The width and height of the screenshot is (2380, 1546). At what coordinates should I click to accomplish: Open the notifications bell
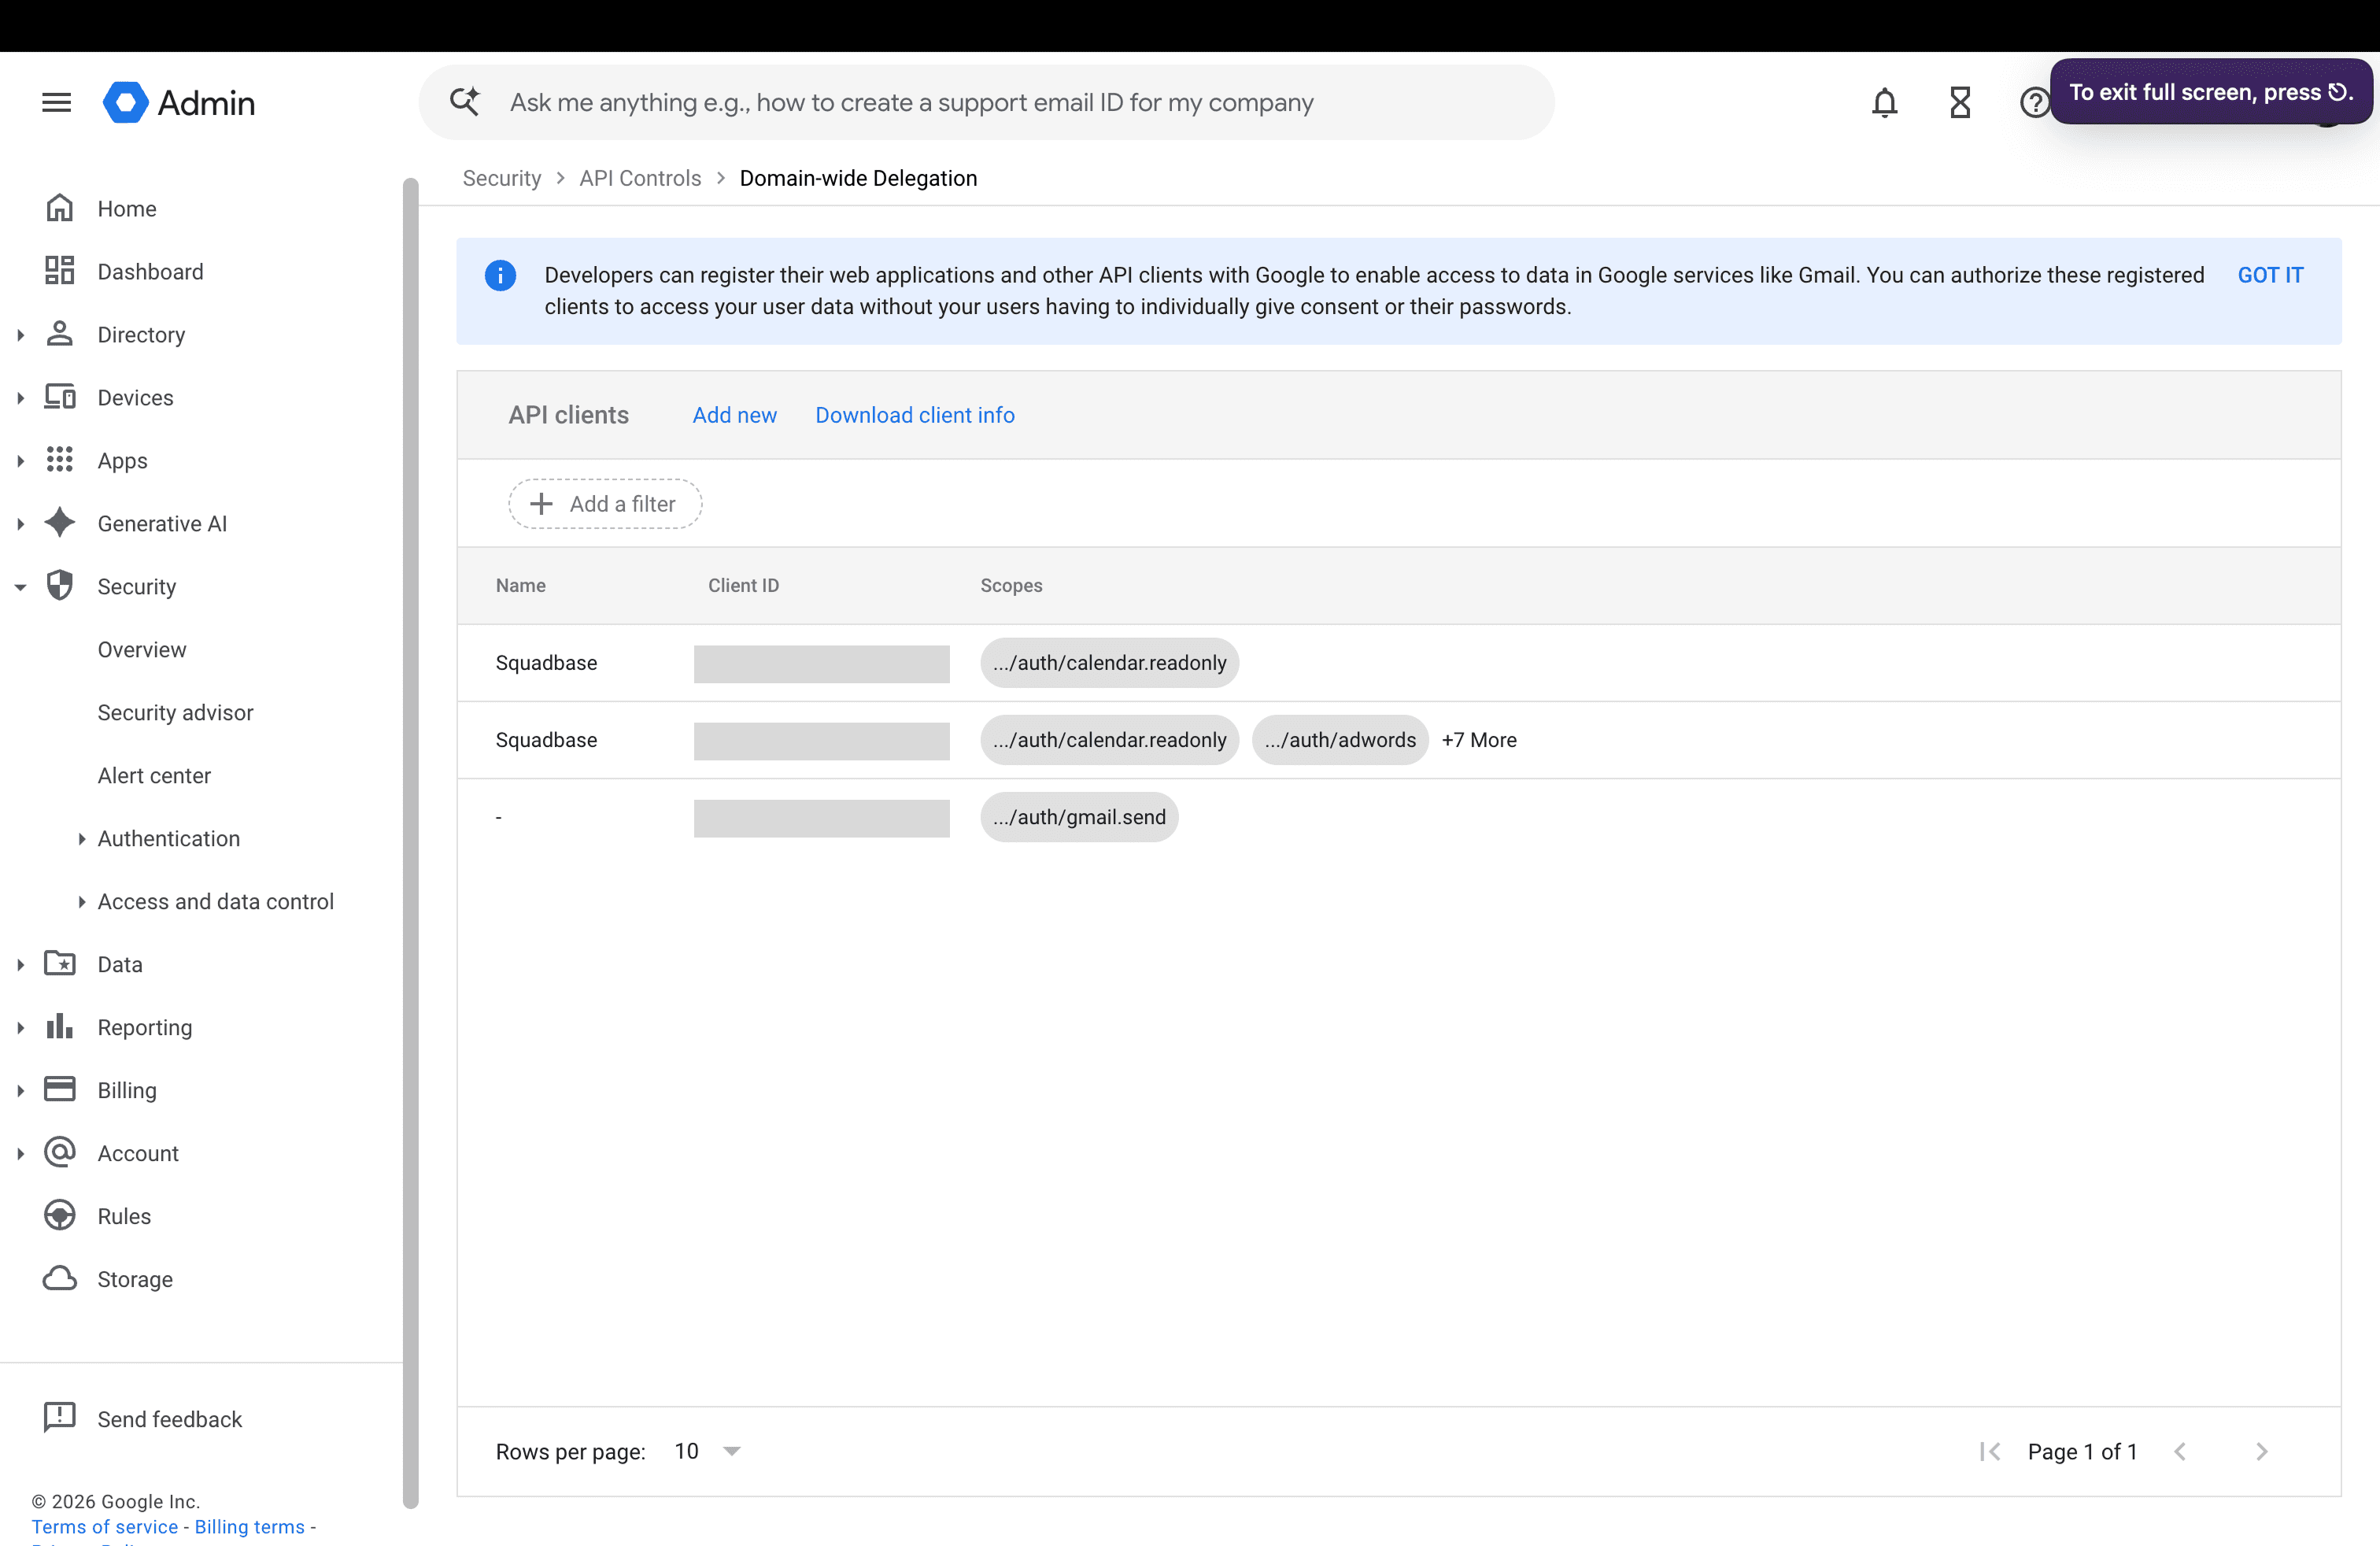tap(1885, 102)
